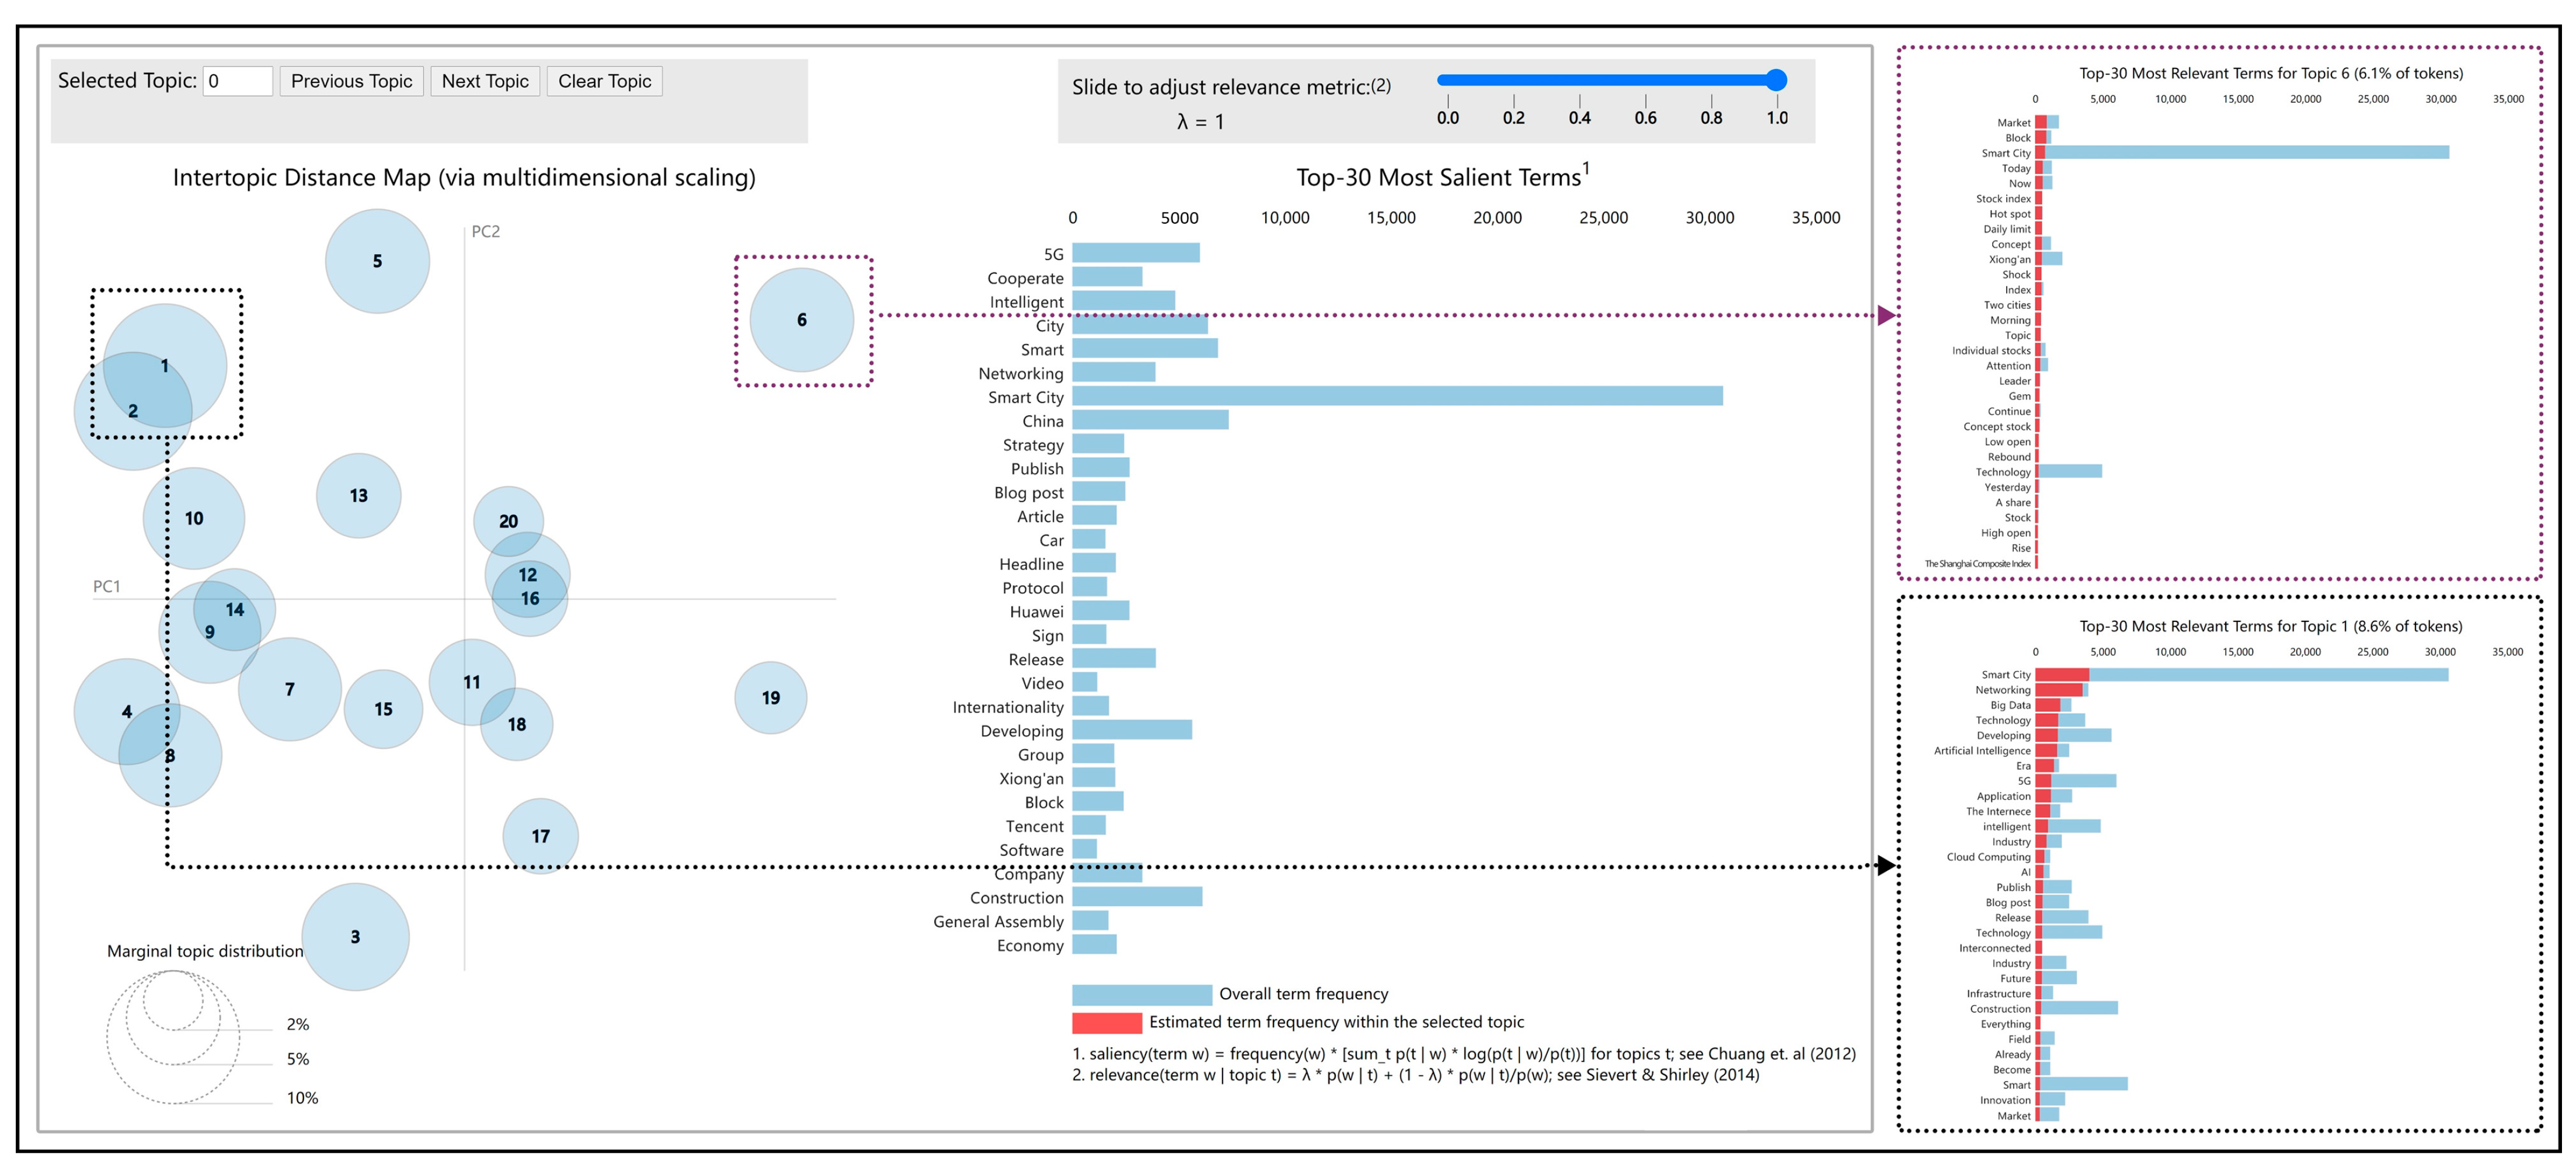The height and width of the screenshot is (1171, 2576).
Task: Click topic bubble 3
Action: tap(355, 937)
